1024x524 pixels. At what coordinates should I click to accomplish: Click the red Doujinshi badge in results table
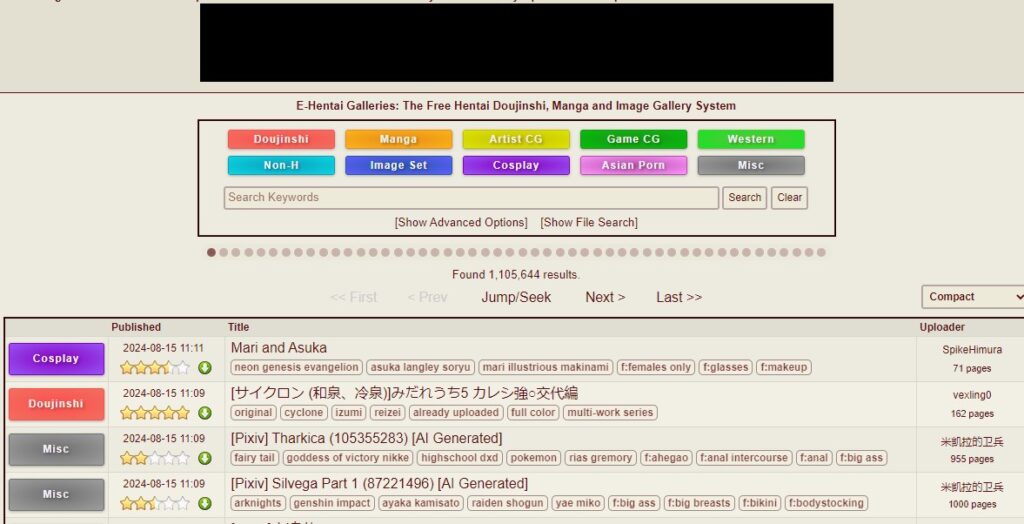(56, 404)
